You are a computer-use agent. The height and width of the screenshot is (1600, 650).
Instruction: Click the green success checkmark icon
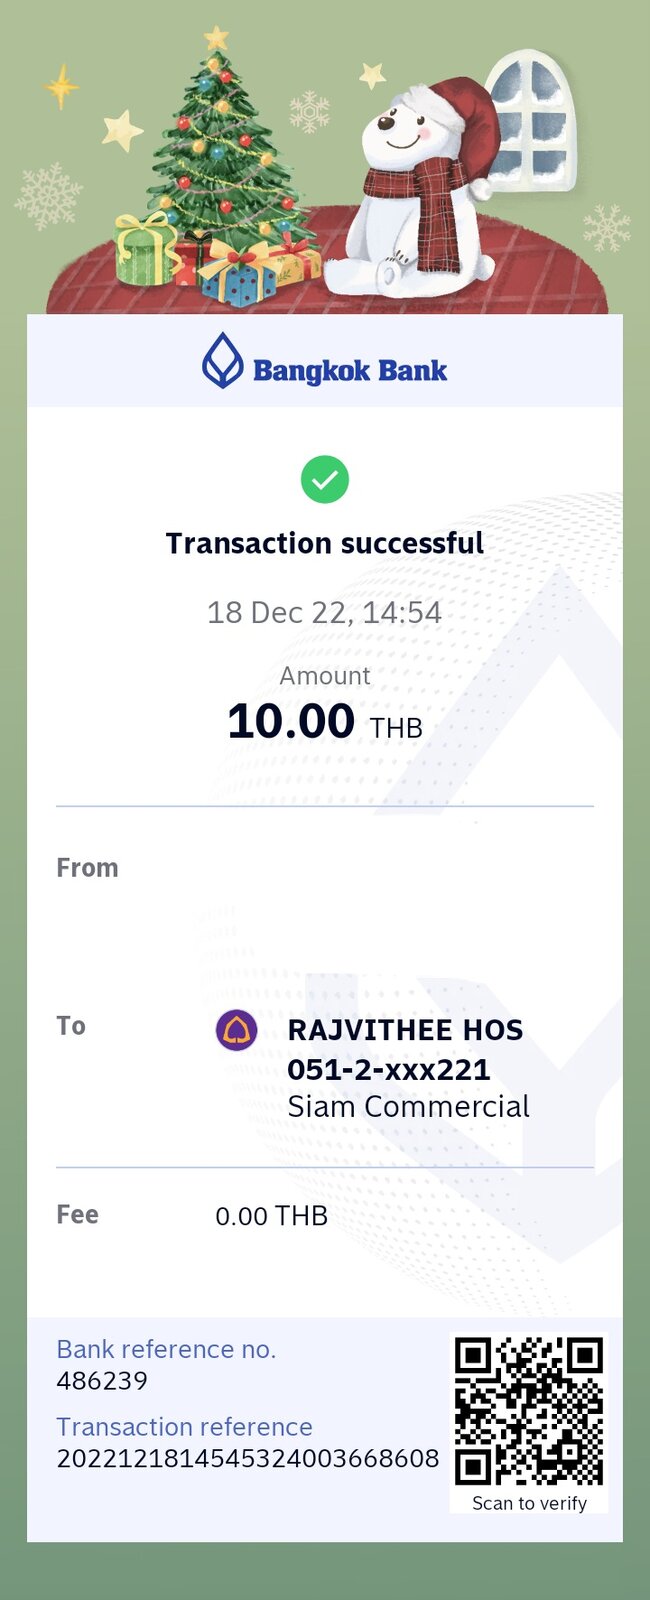[x=325, y=480]
